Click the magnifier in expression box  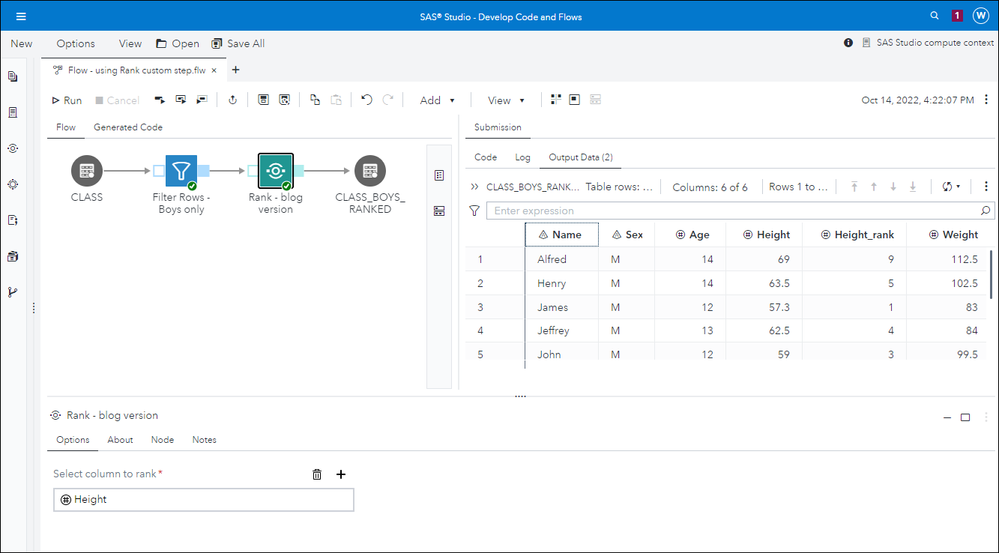click(985, 210)
